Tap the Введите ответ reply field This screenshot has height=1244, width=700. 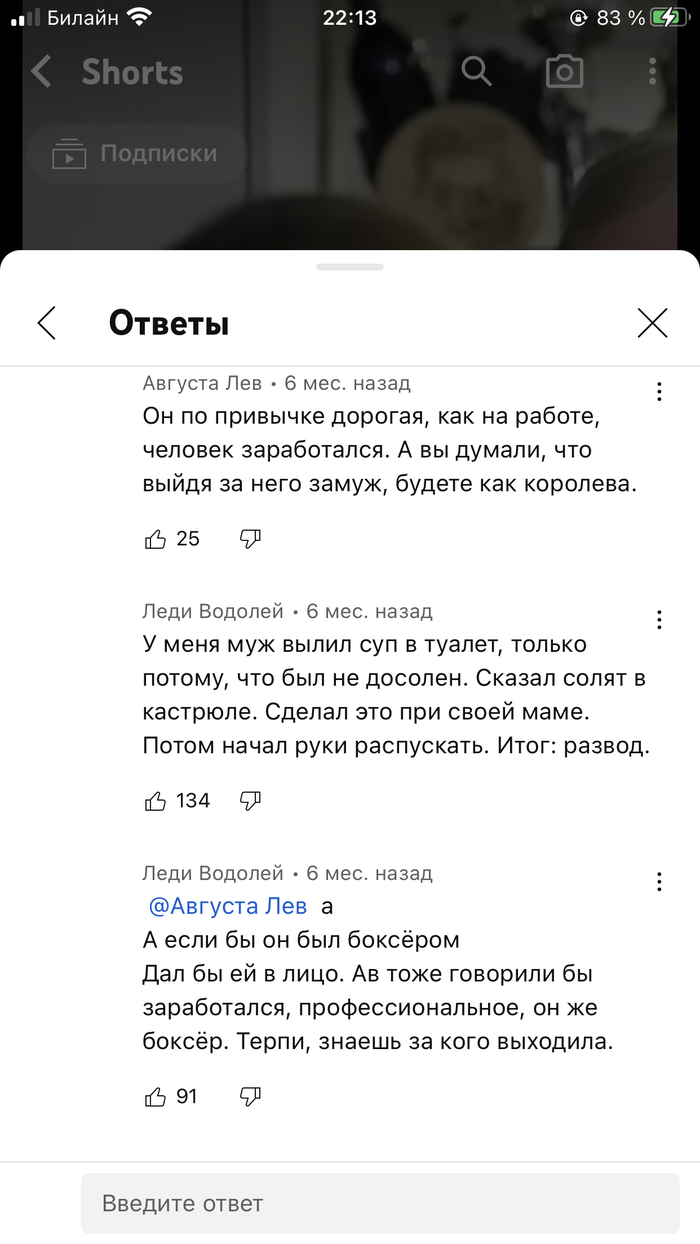(380, 1203)
